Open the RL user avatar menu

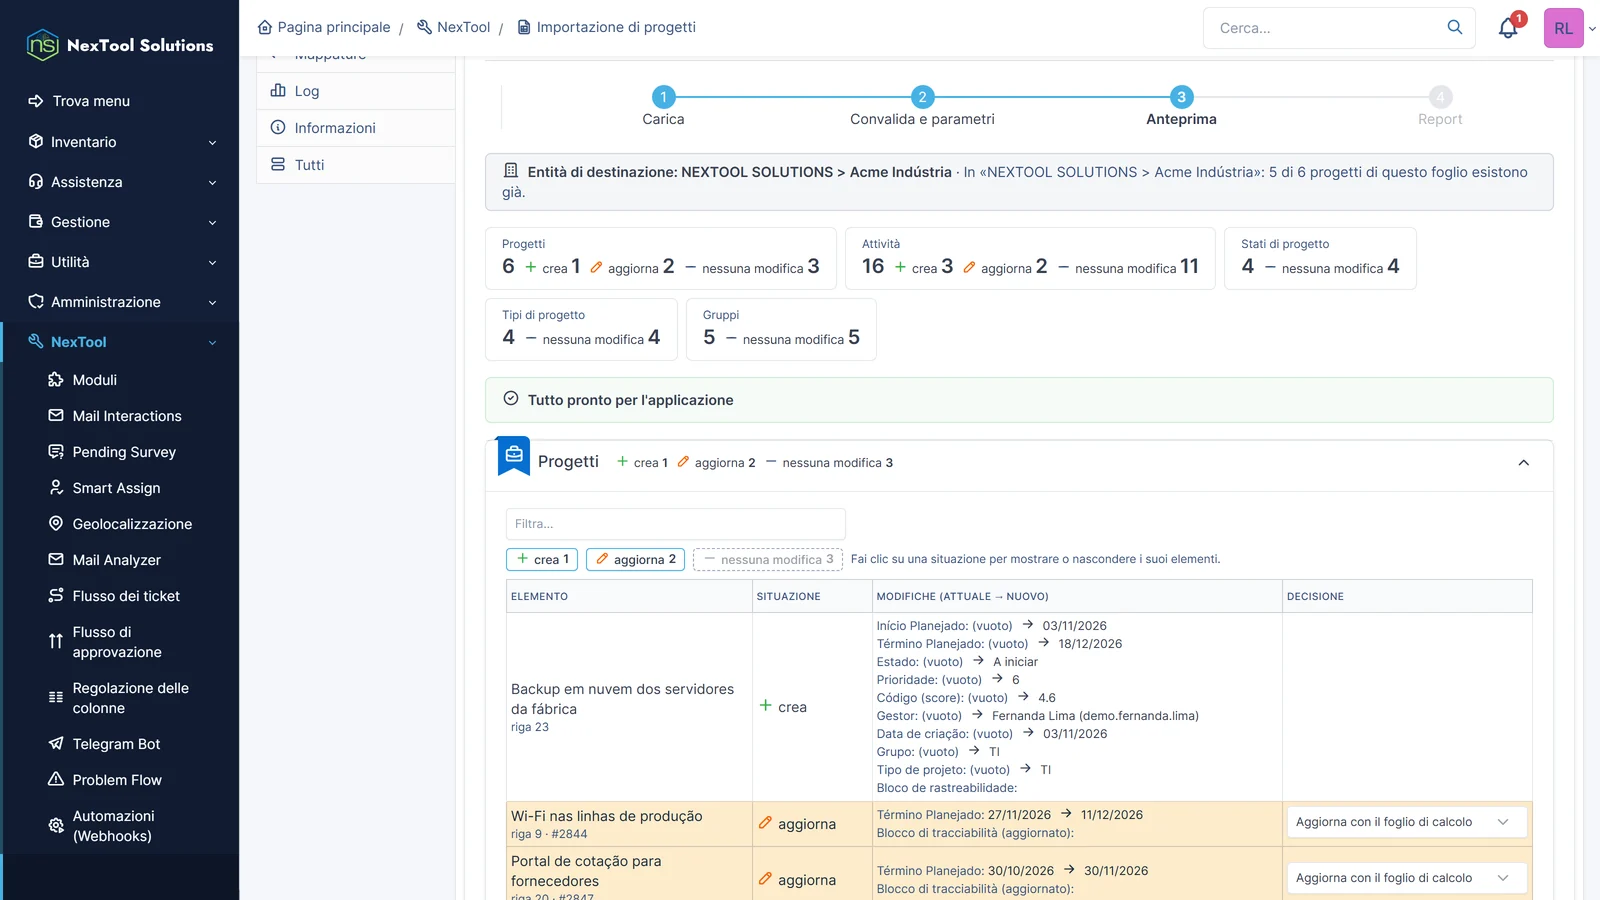point(1563,28)
